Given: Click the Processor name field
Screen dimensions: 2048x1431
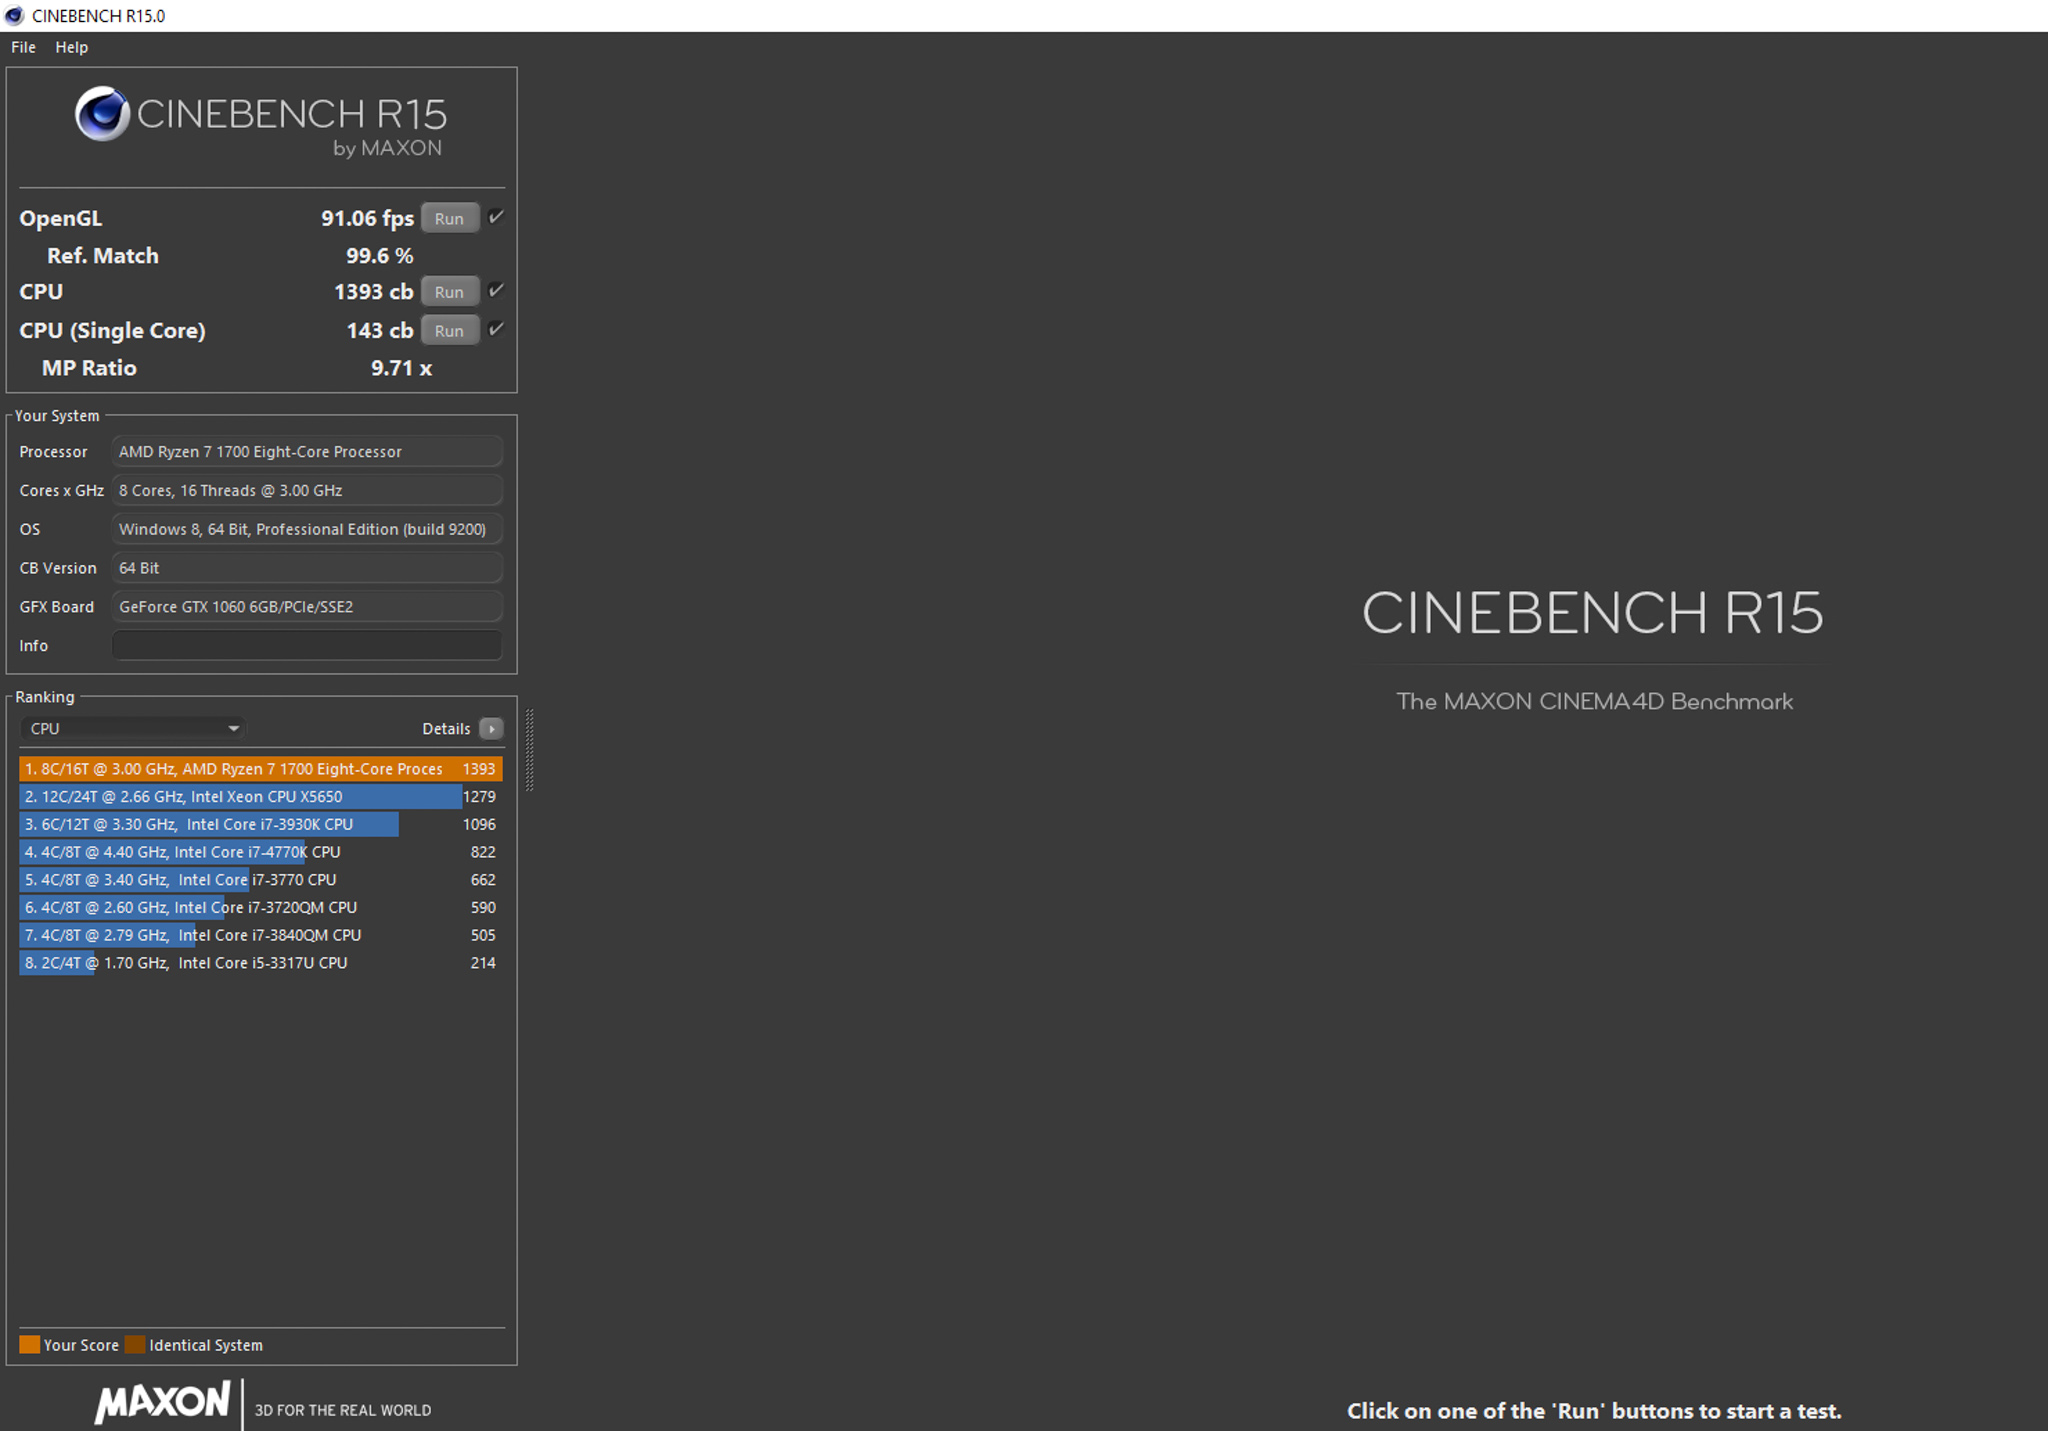Looking at the screenshot, I should point(307,452).
